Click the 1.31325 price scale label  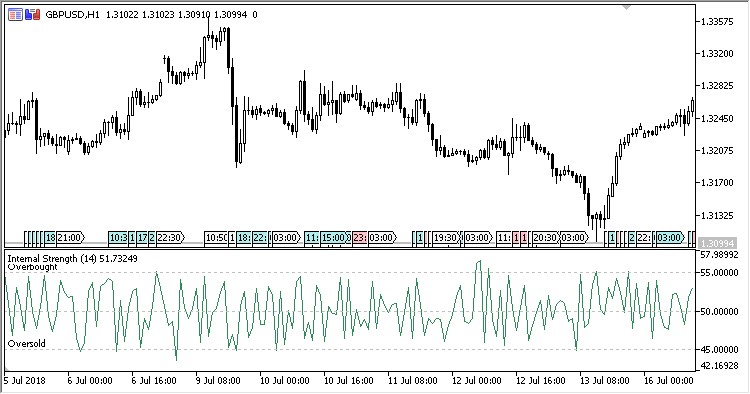click(717, 216)
